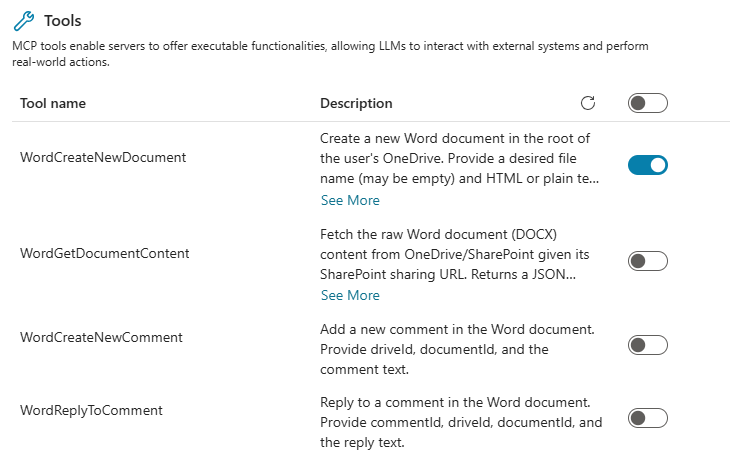Select the WordGetDocumentContent tool name
730x461 pixels.
pos(105,253)
